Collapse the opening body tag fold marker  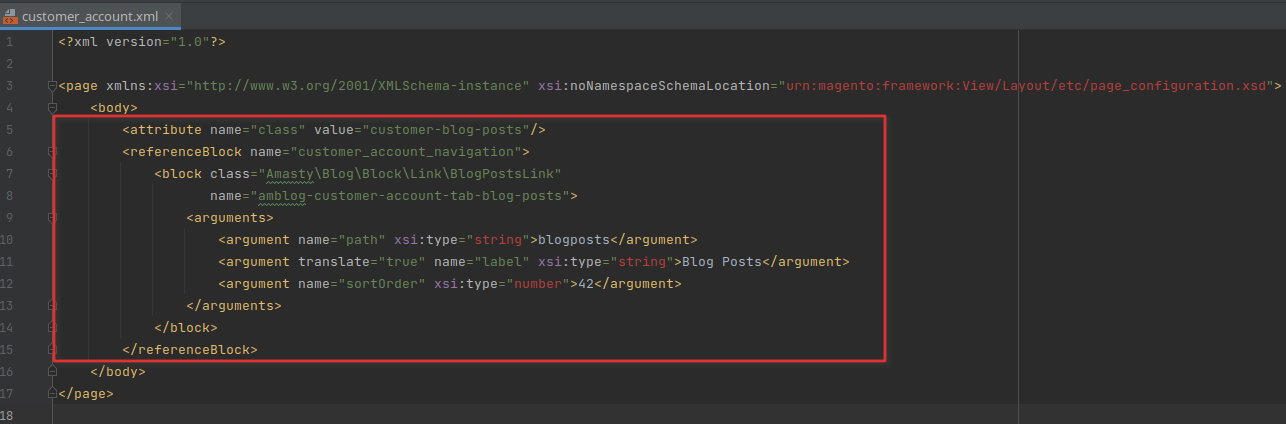click(x=52, y=108)
